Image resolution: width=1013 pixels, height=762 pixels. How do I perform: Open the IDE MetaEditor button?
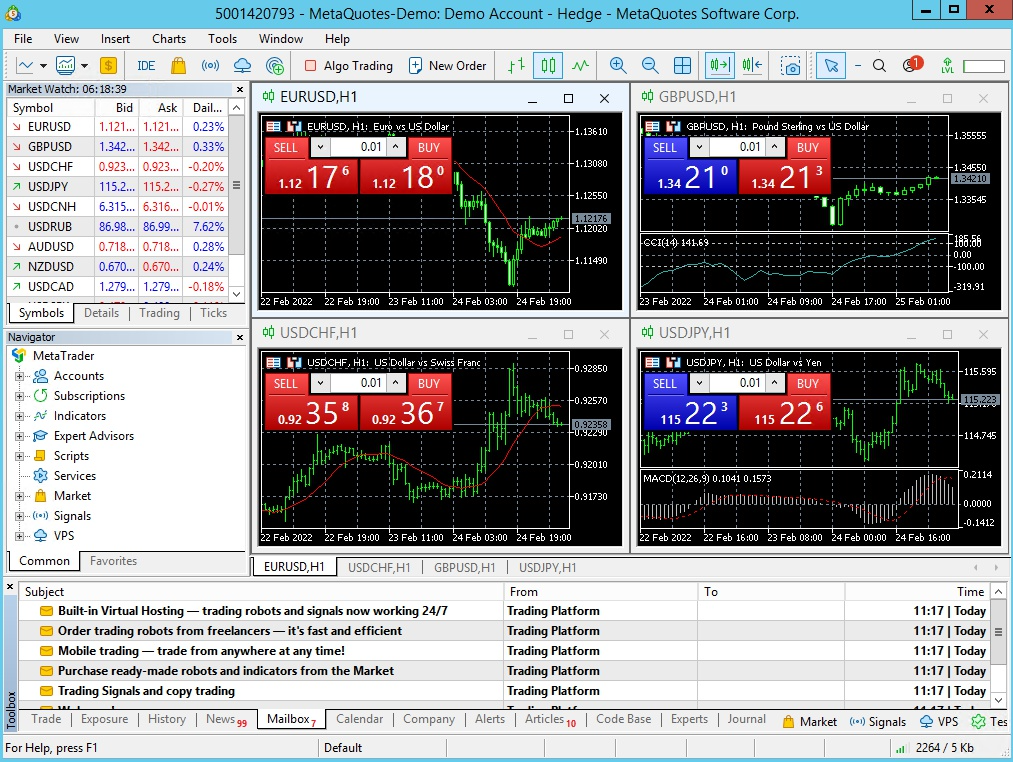click(x=146, y=65)
